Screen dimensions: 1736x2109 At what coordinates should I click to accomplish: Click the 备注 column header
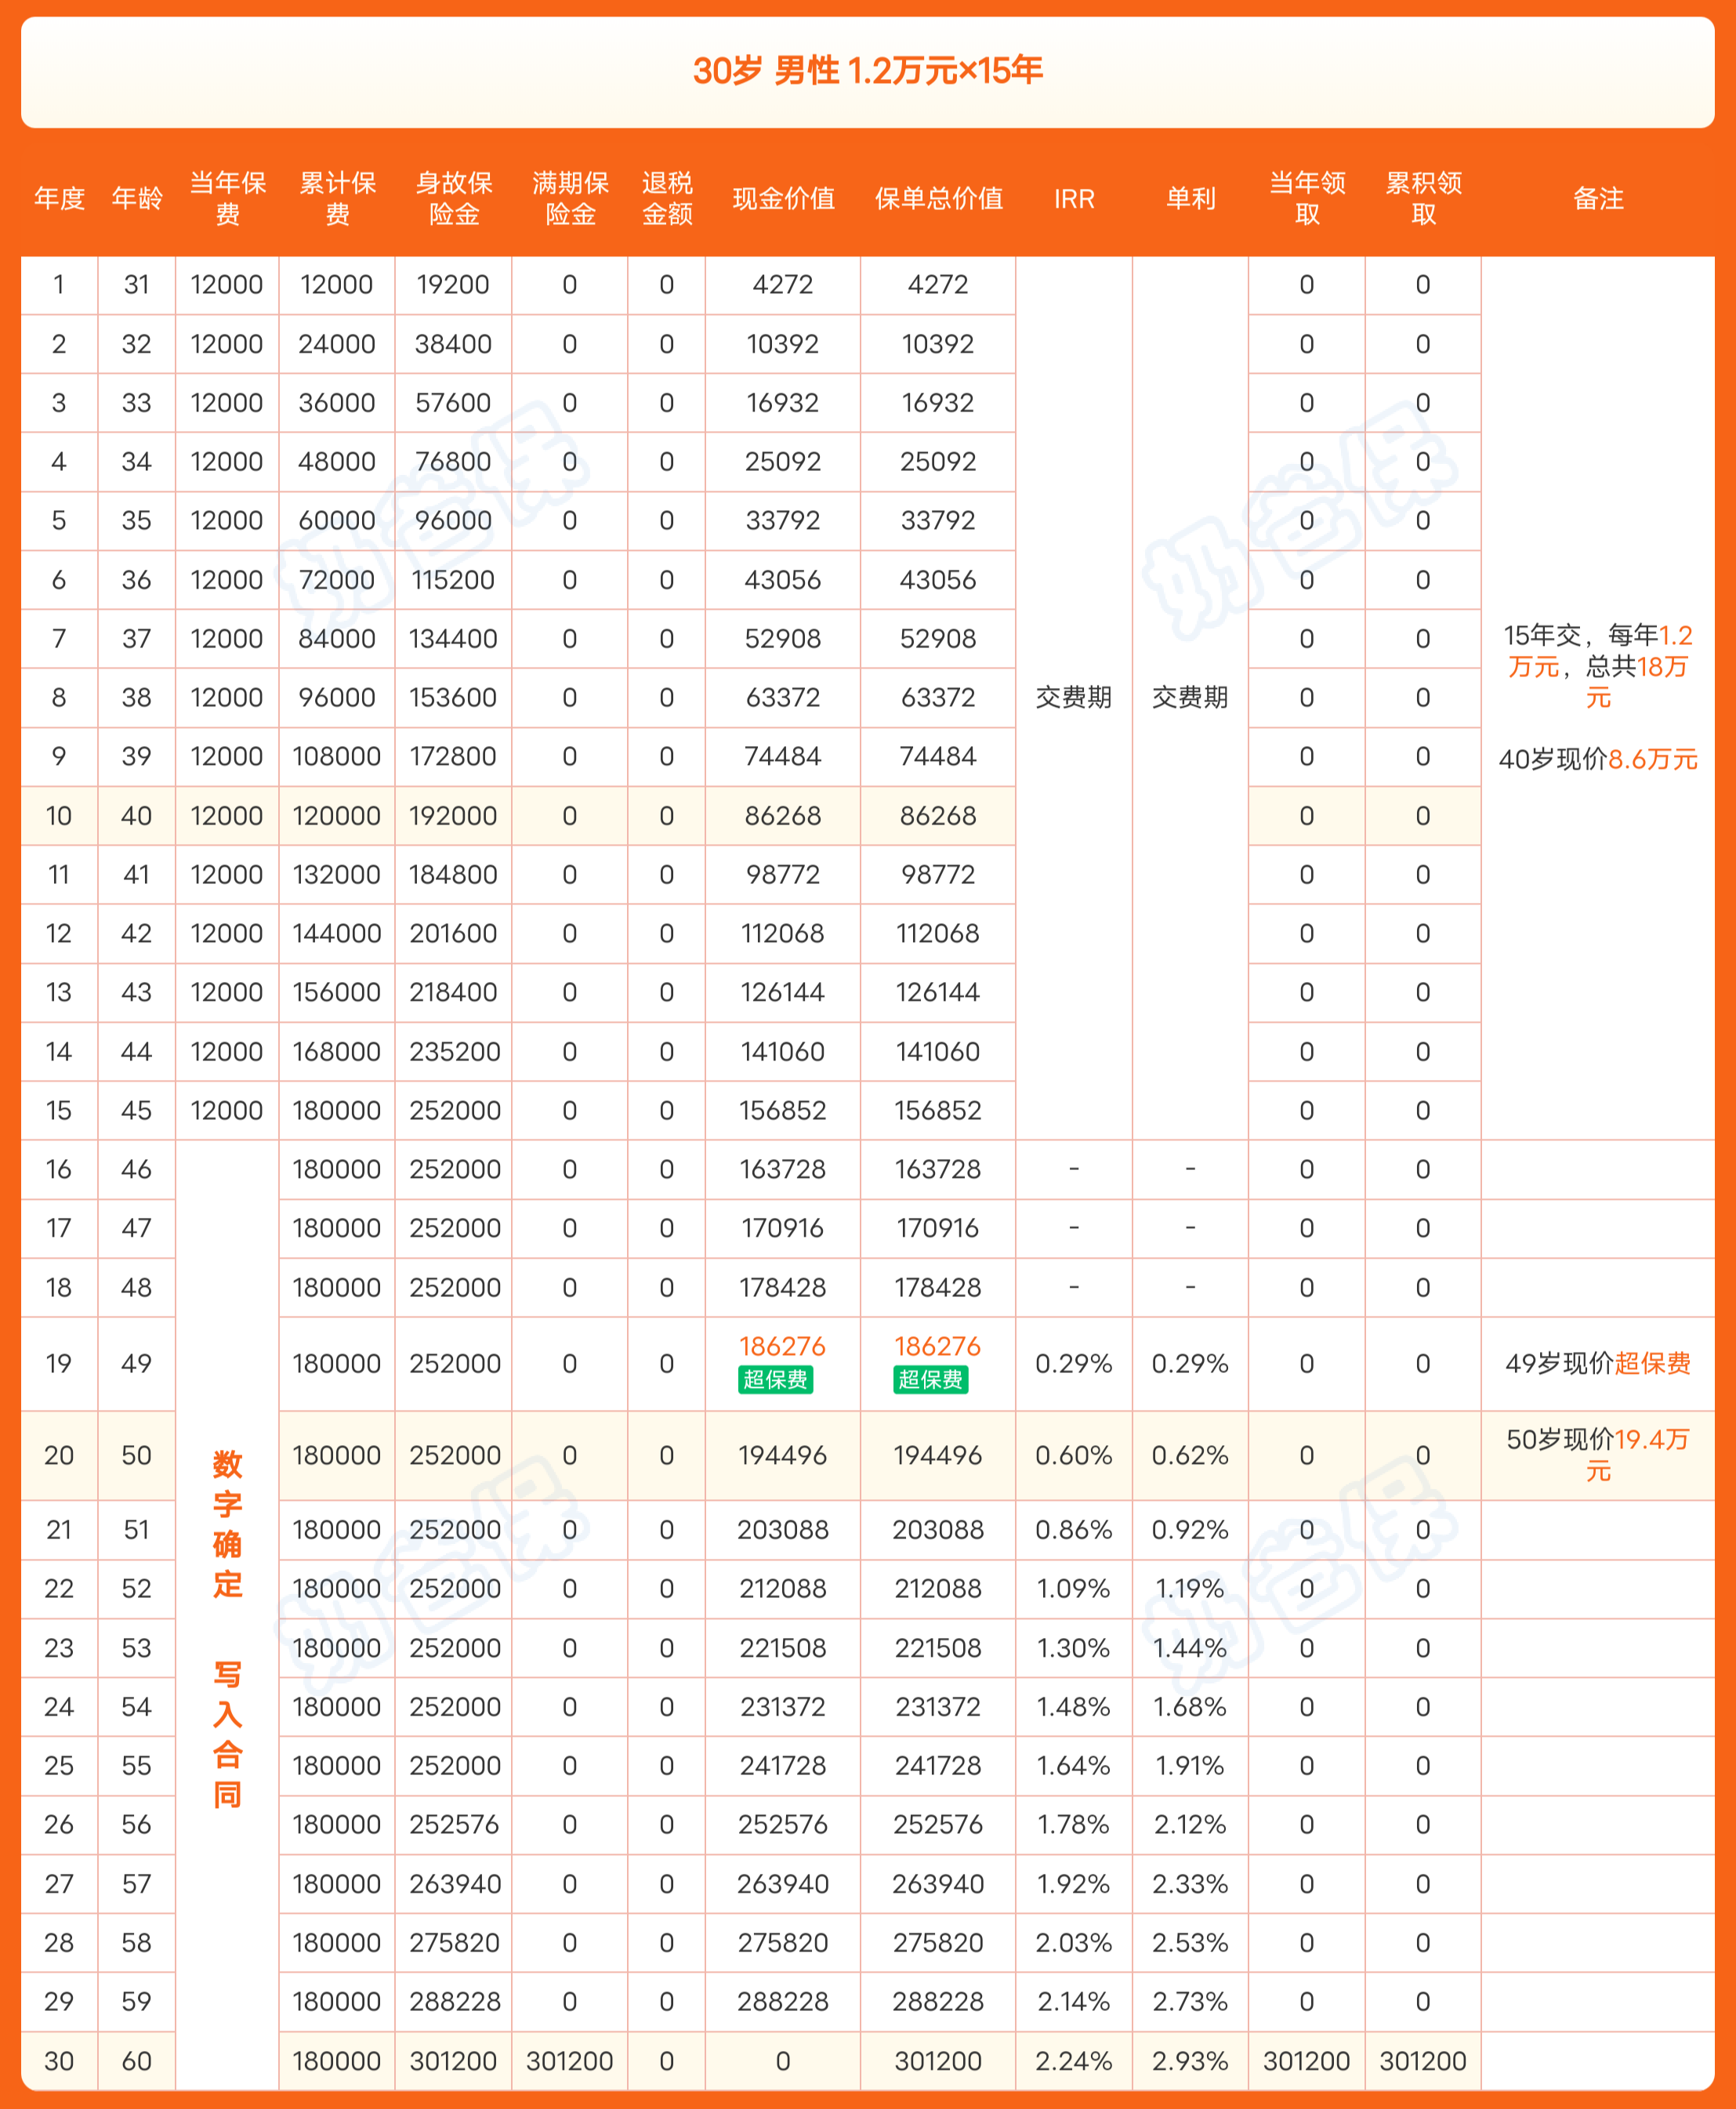1598,200
